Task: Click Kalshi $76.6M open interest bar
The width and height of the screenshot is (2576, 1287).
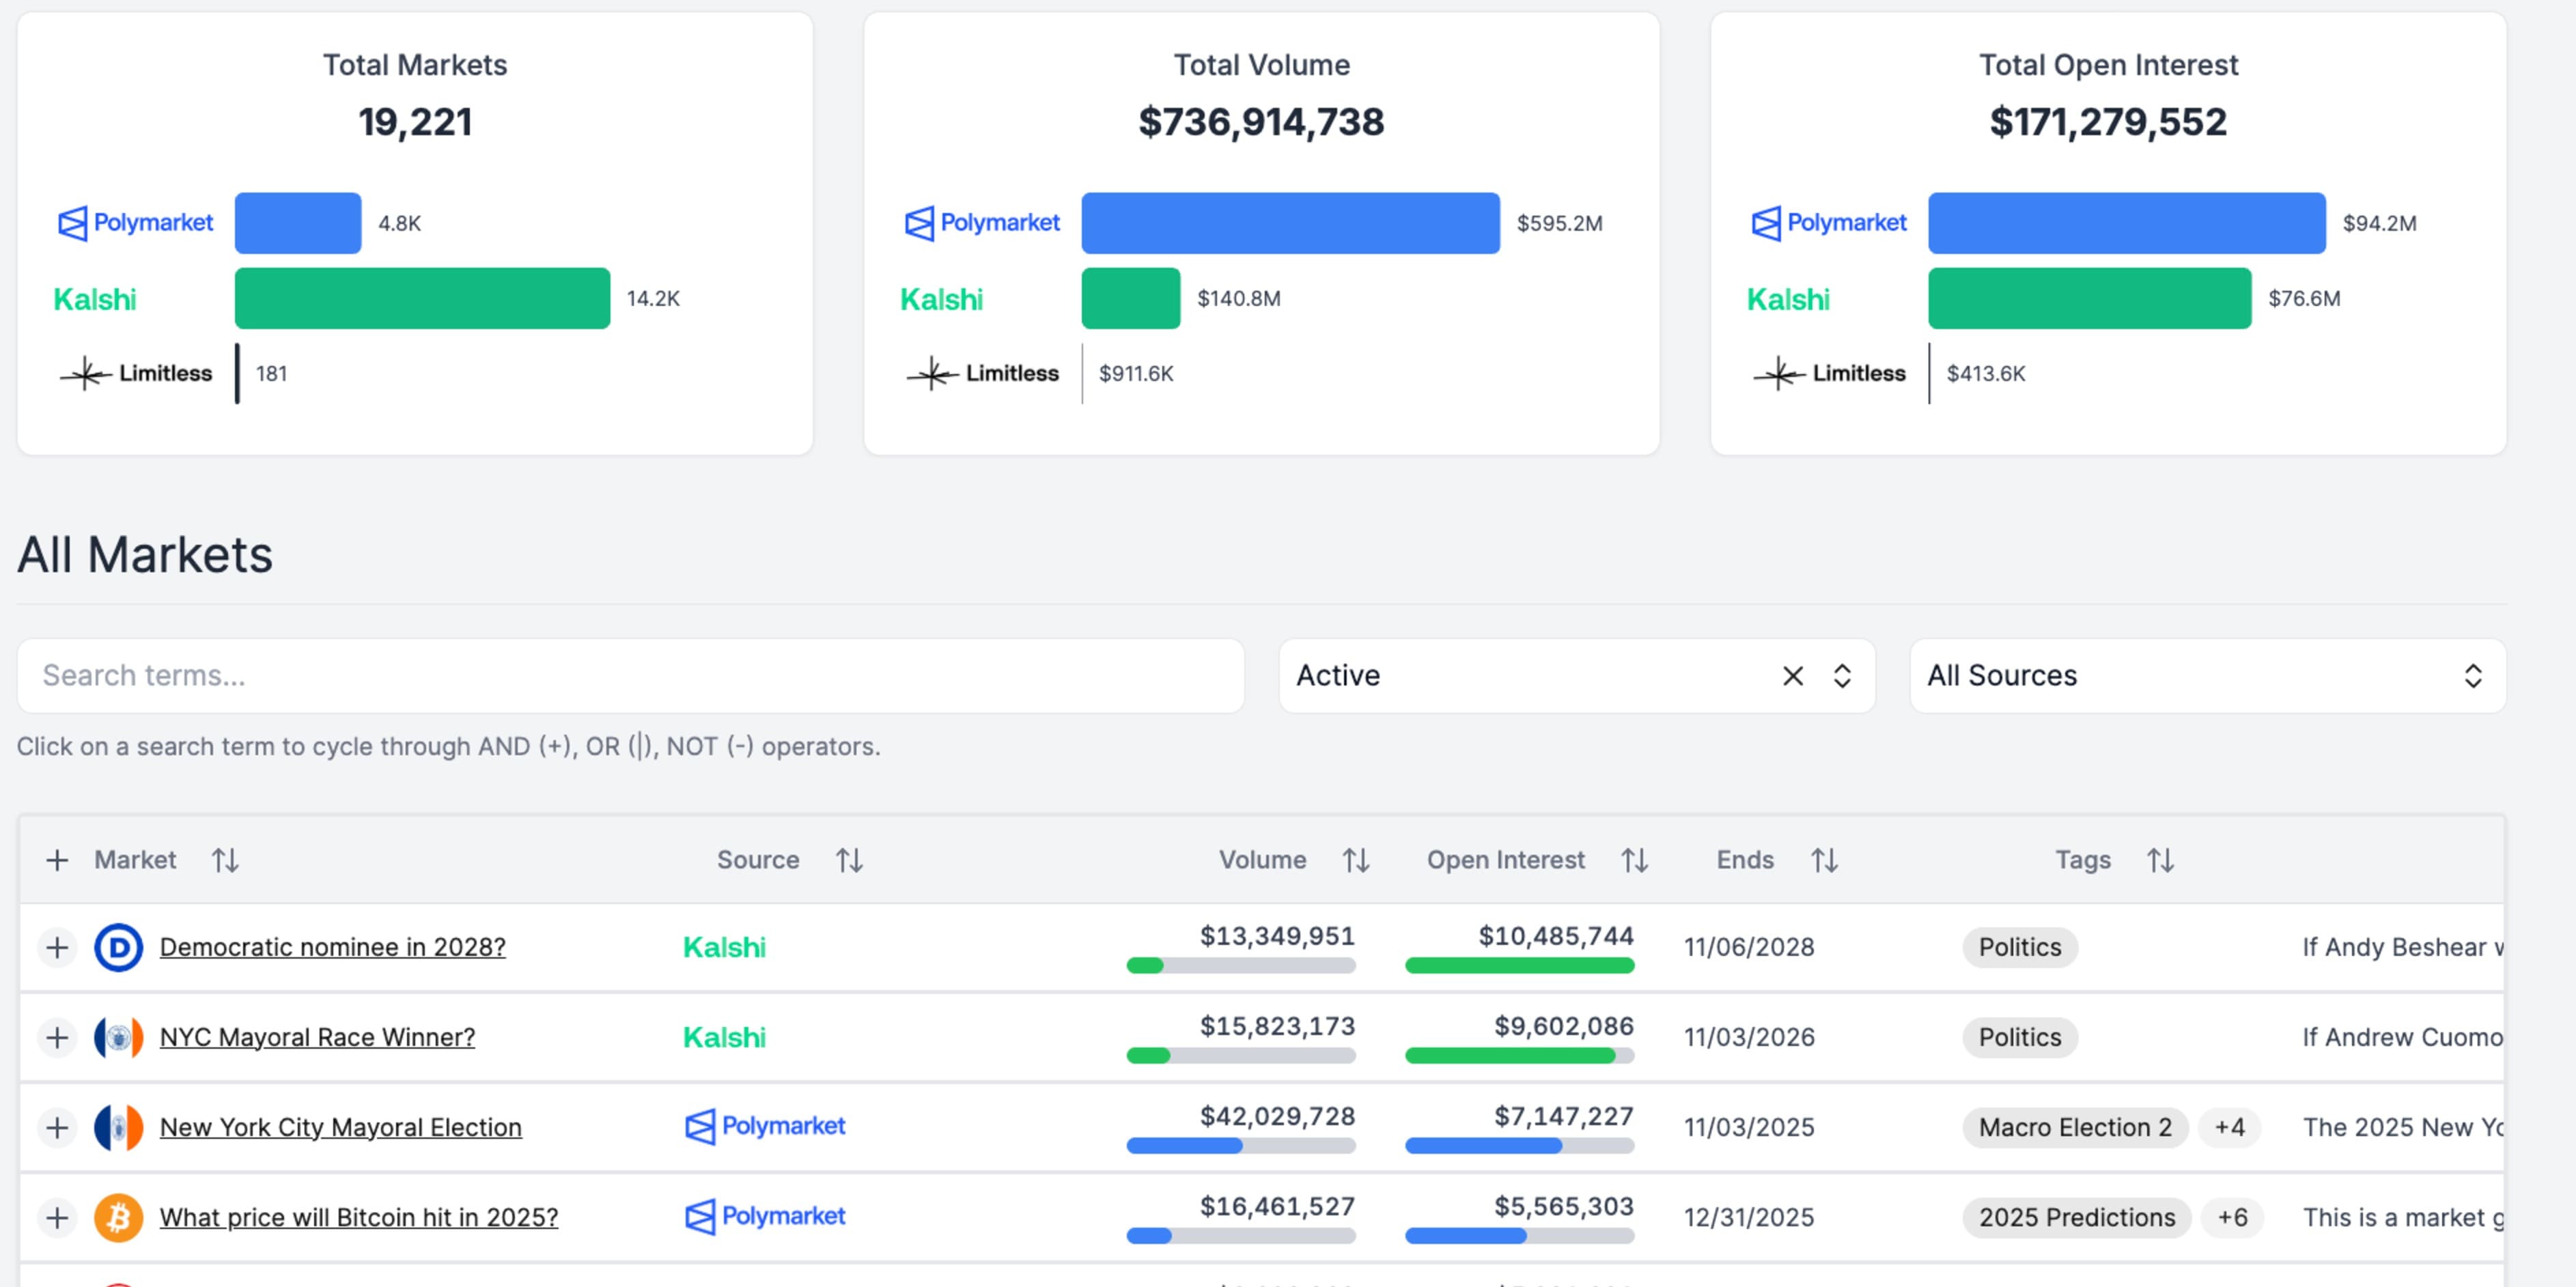Action: pos(2090,298)
